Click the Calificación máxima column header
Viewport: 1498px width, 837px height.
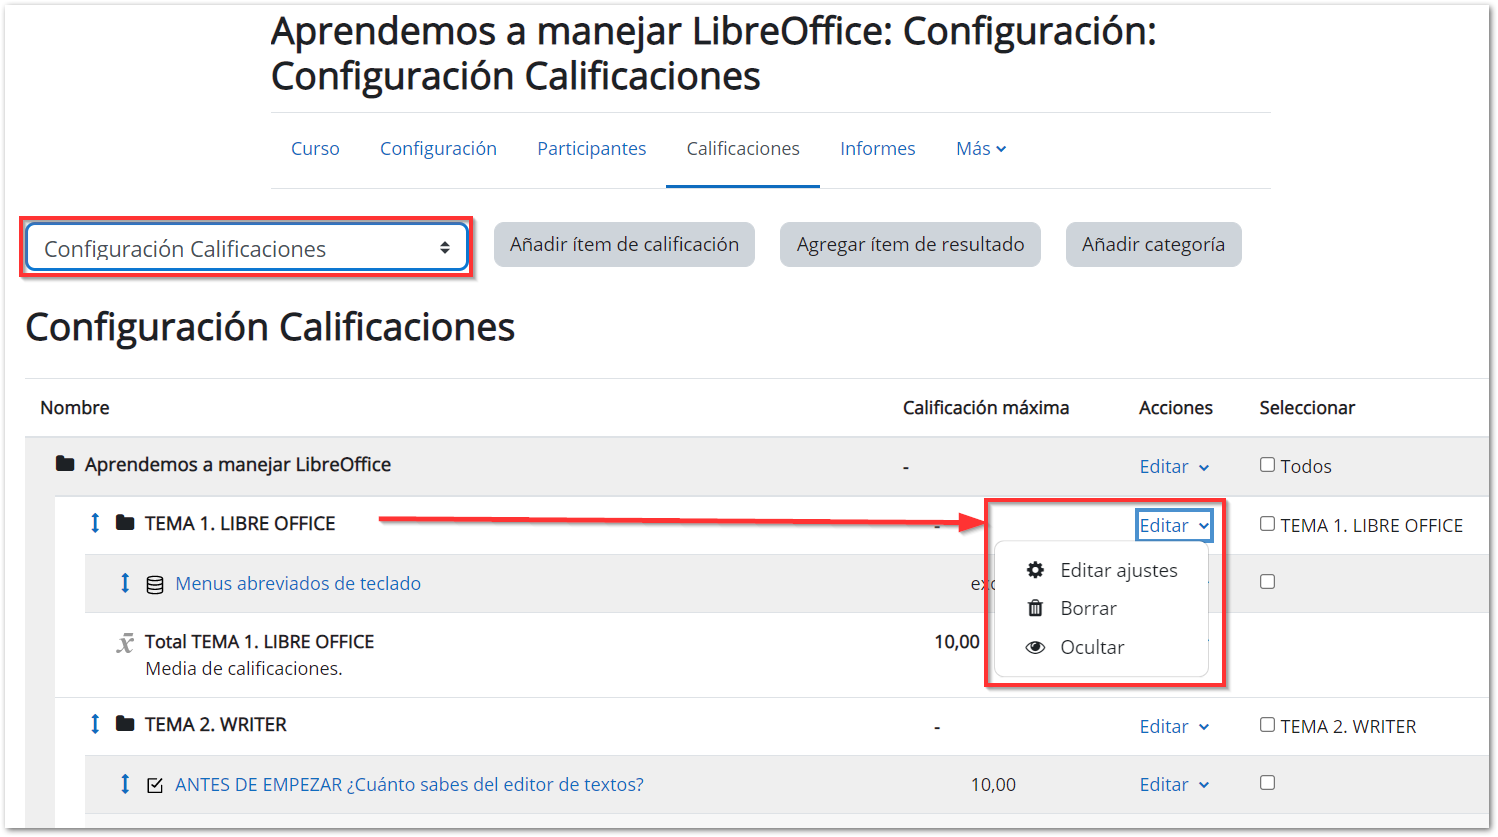(x=986, y=407)
